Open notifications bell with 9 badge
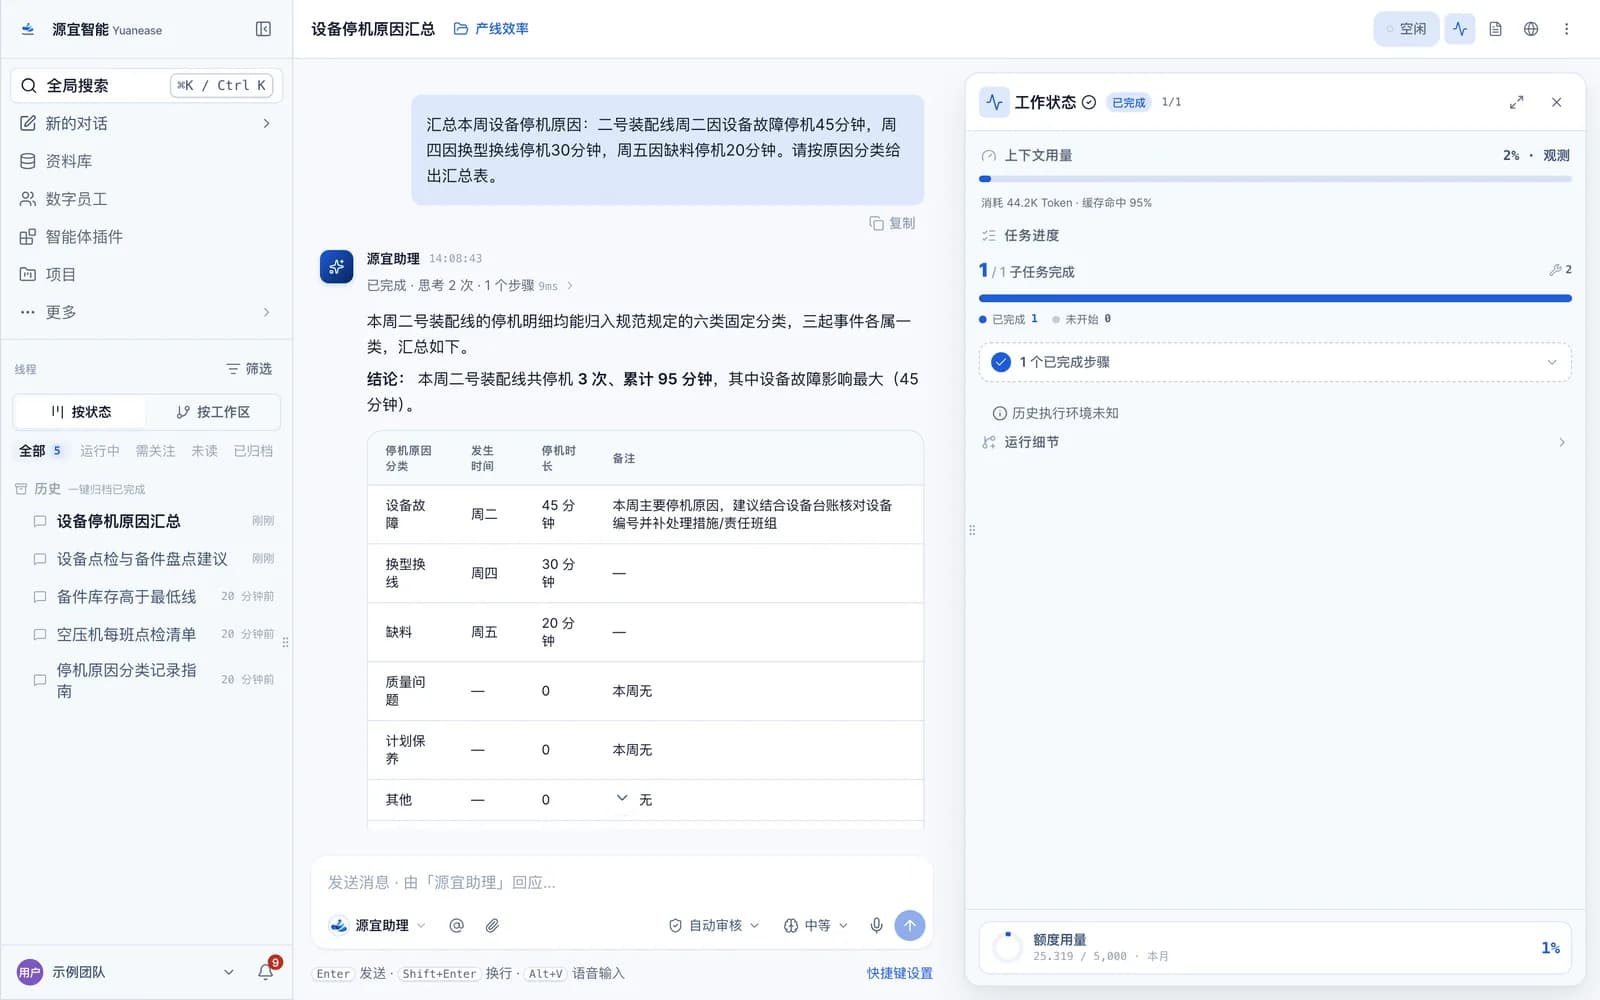The image size is (1600, 1000). click(x=266, y=971)
